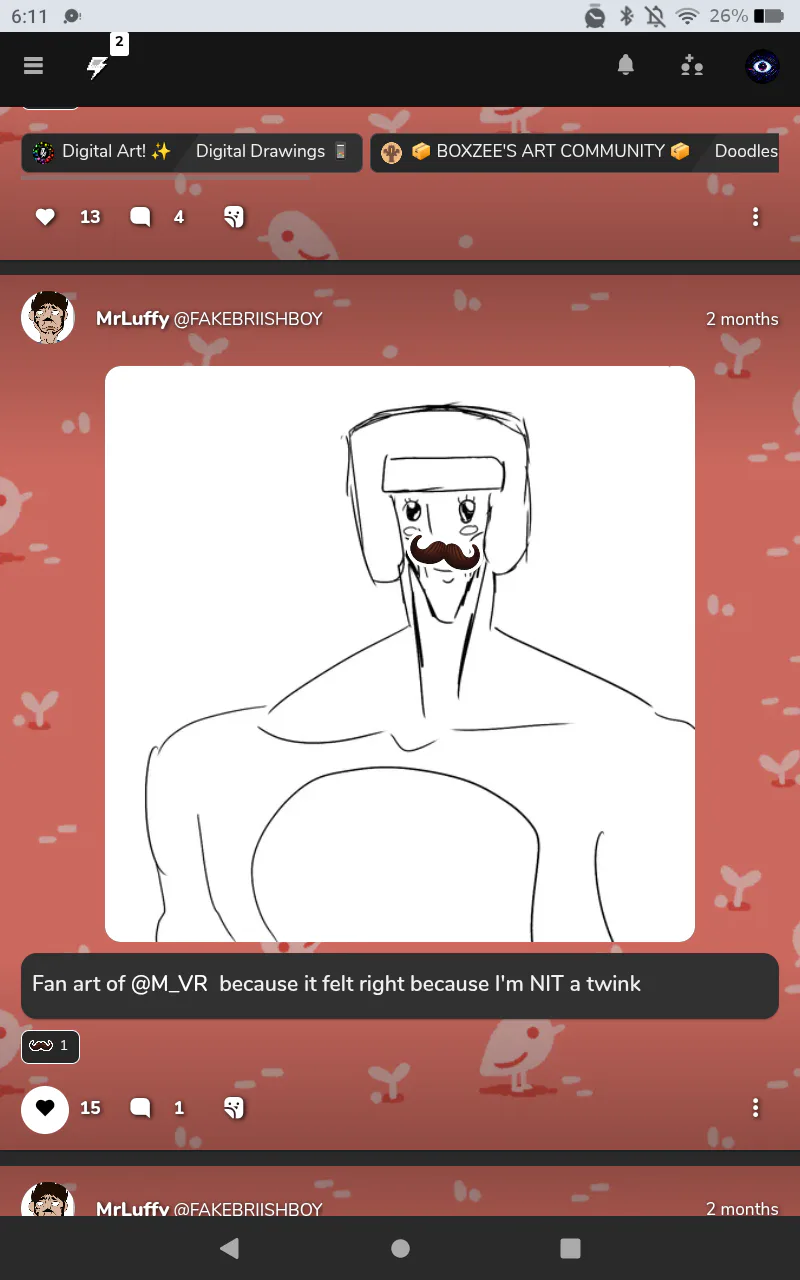Screen dimensions: 800x1280
Task: Like the post with 13 likes
Action: coord(45,217)
